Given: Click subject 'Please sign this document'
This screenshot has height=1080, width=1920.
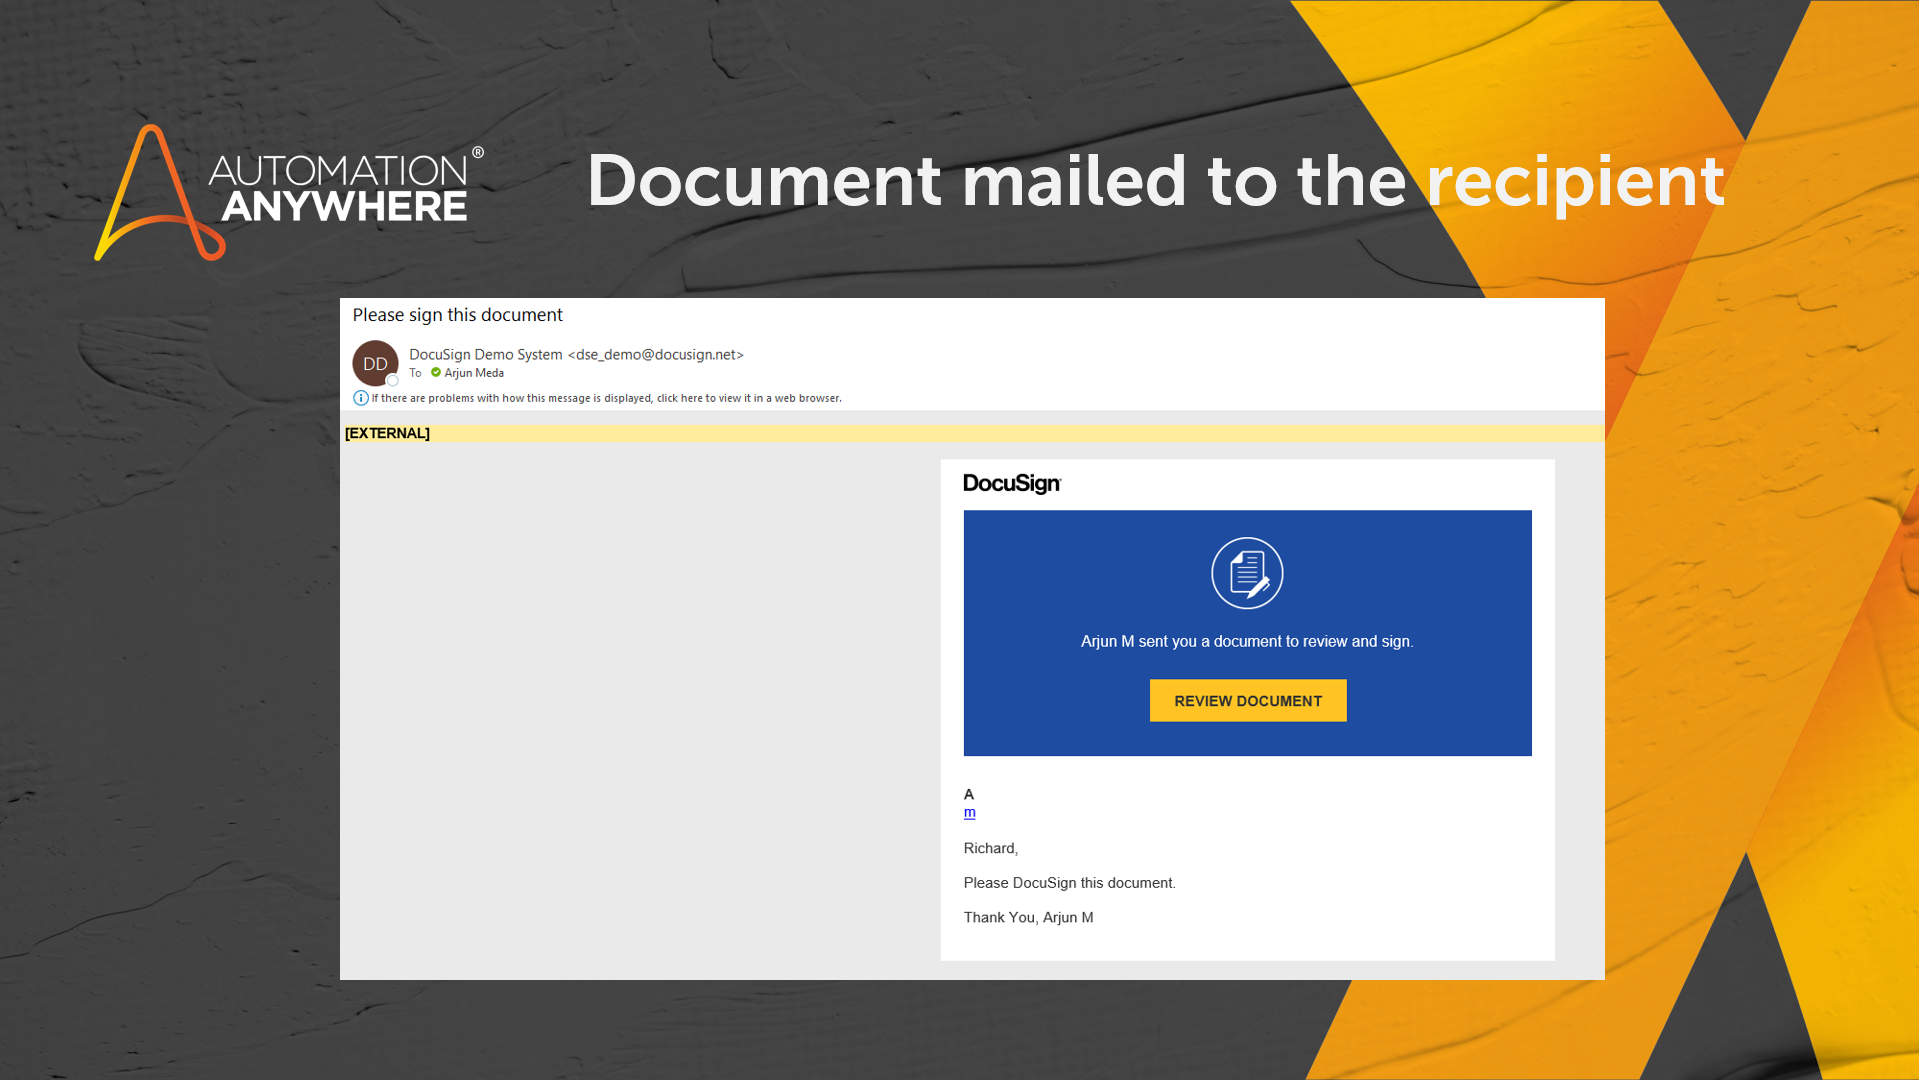Looking at the screenshot, I should pos(457,315).
